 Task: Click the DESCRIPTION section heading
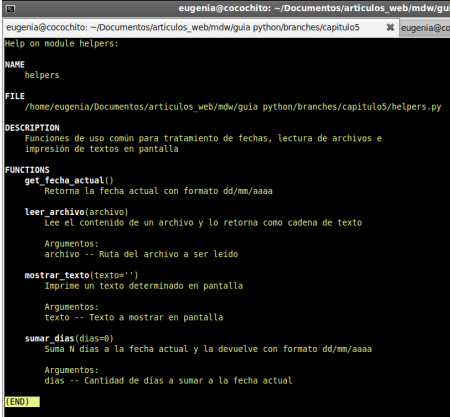pos(32,128)
